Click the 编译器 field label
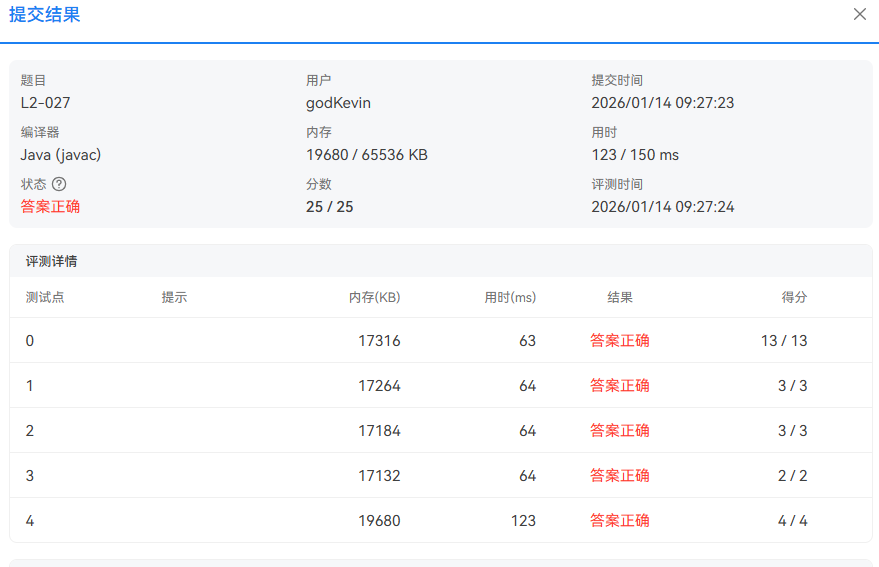 coord(40,132)
